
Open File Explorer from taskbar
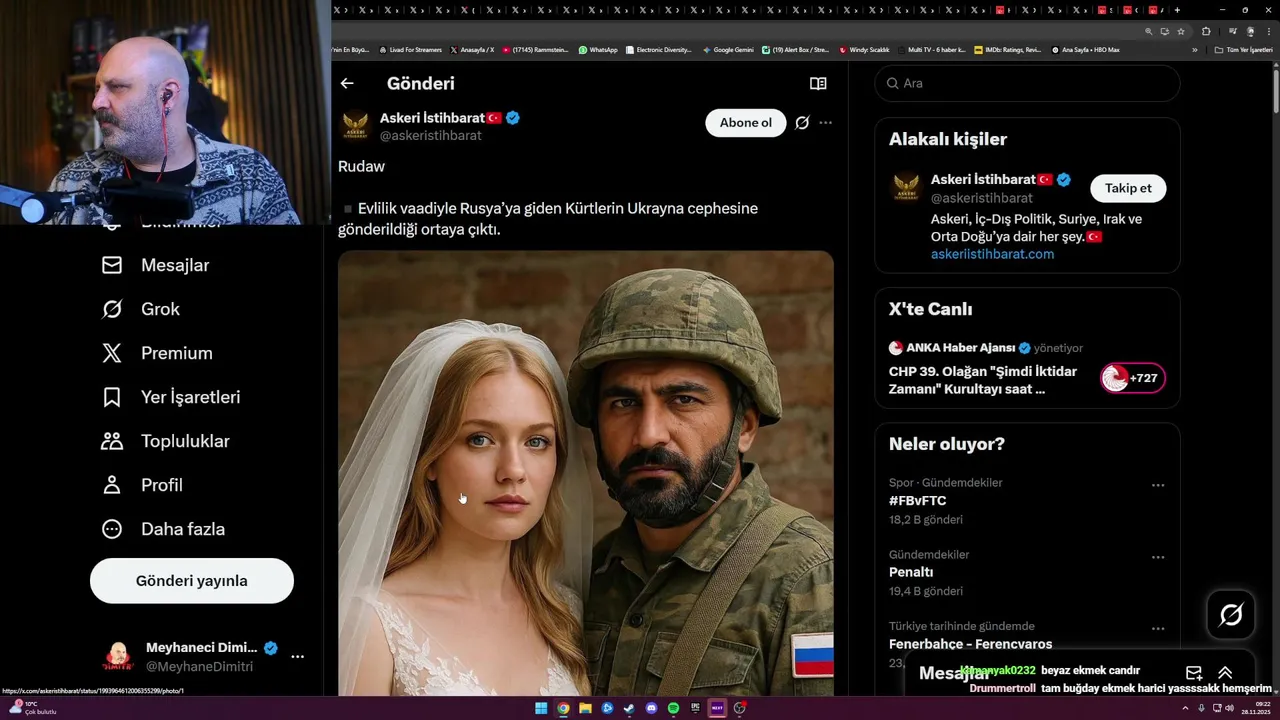tap(585, 708)
